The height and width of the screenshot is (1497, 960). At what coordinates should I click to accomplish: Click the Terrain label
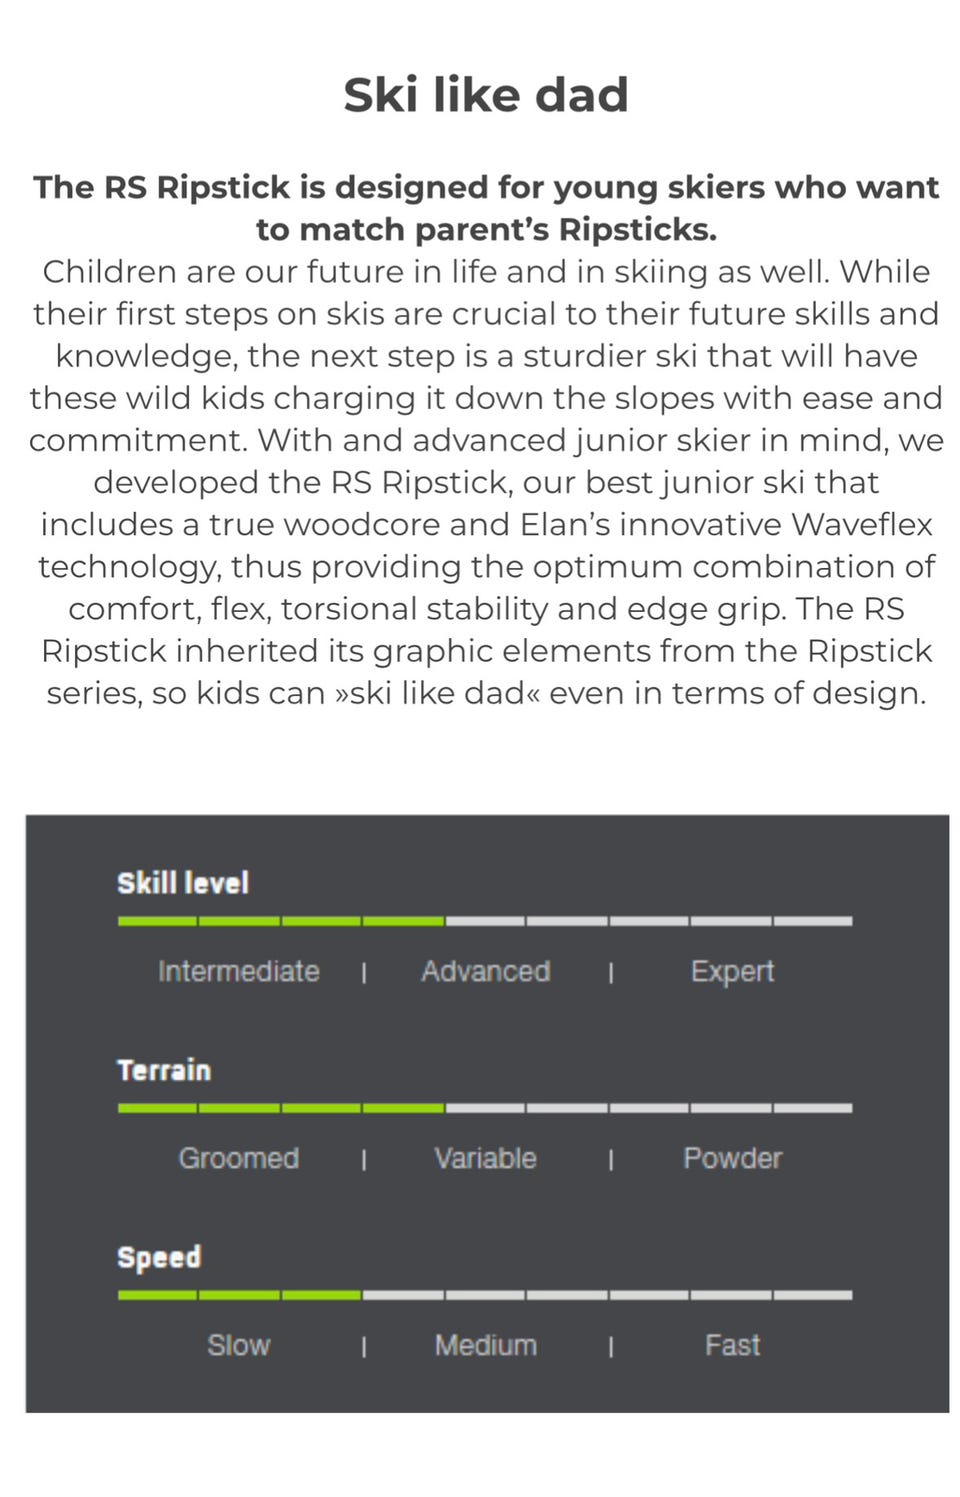(164, 1070)
